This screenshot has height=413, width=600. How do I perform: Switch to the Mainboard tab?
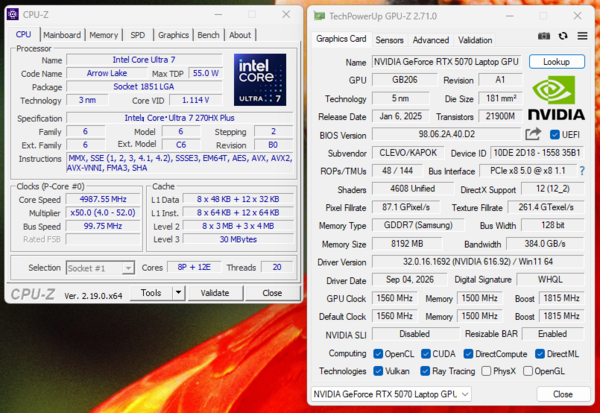coord(62,35)
